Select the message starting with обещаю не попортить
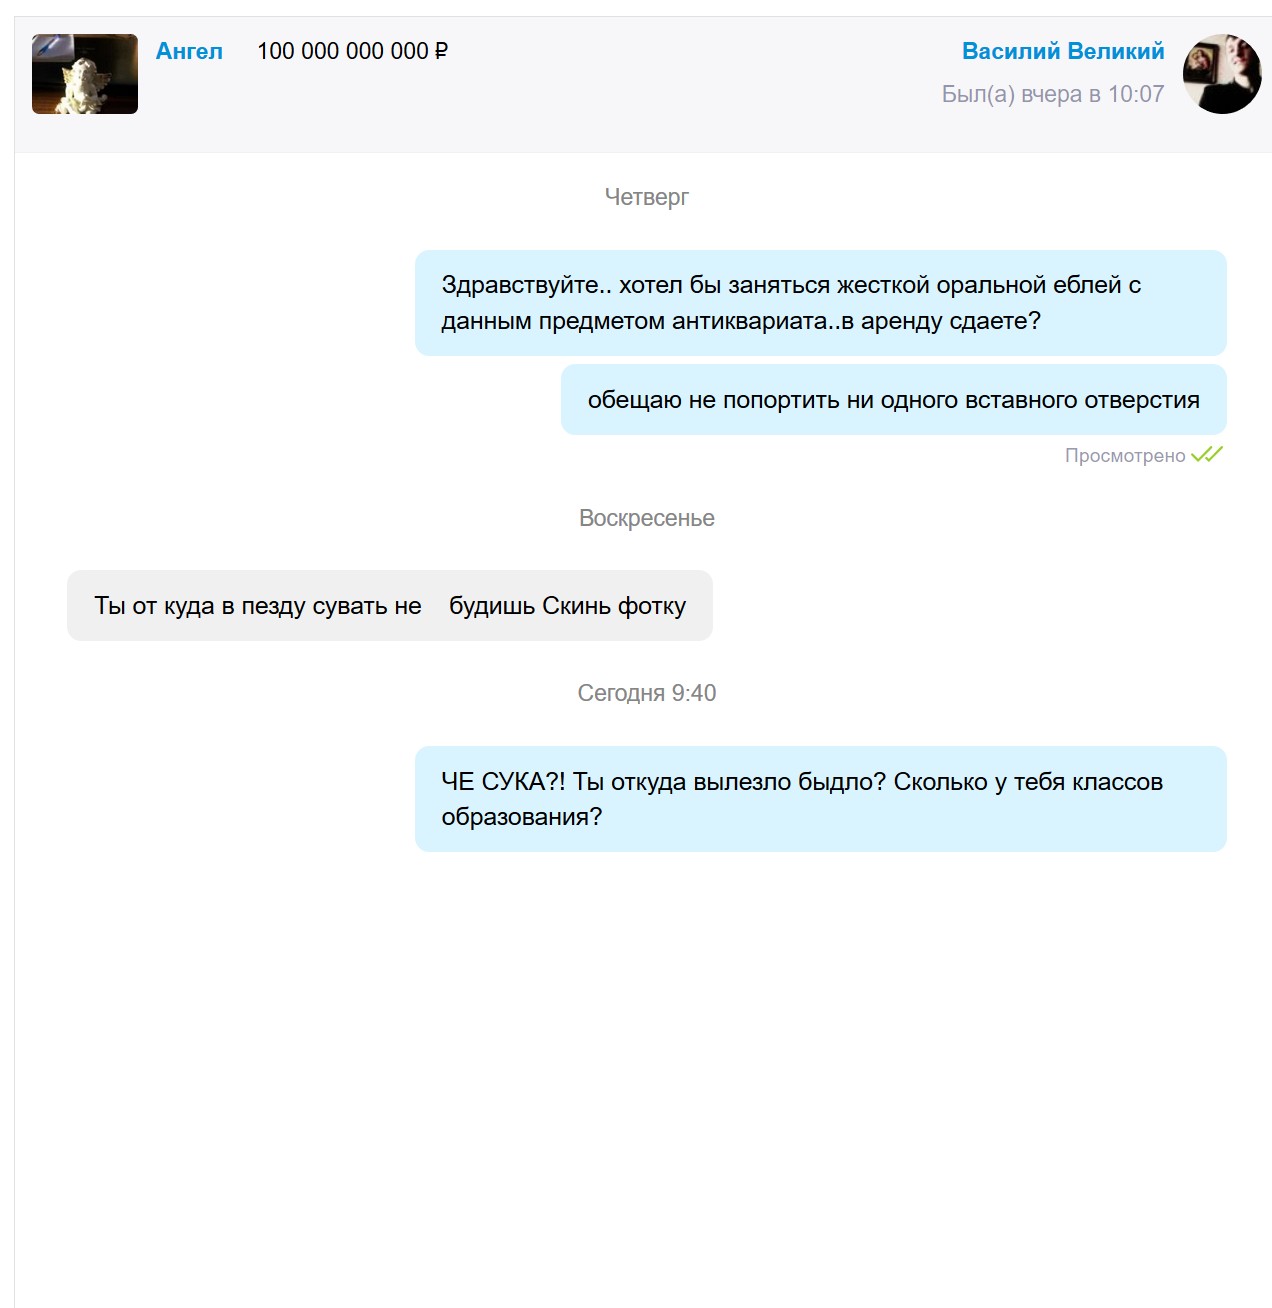The image size is (1272, 1308). coord(894,400)
